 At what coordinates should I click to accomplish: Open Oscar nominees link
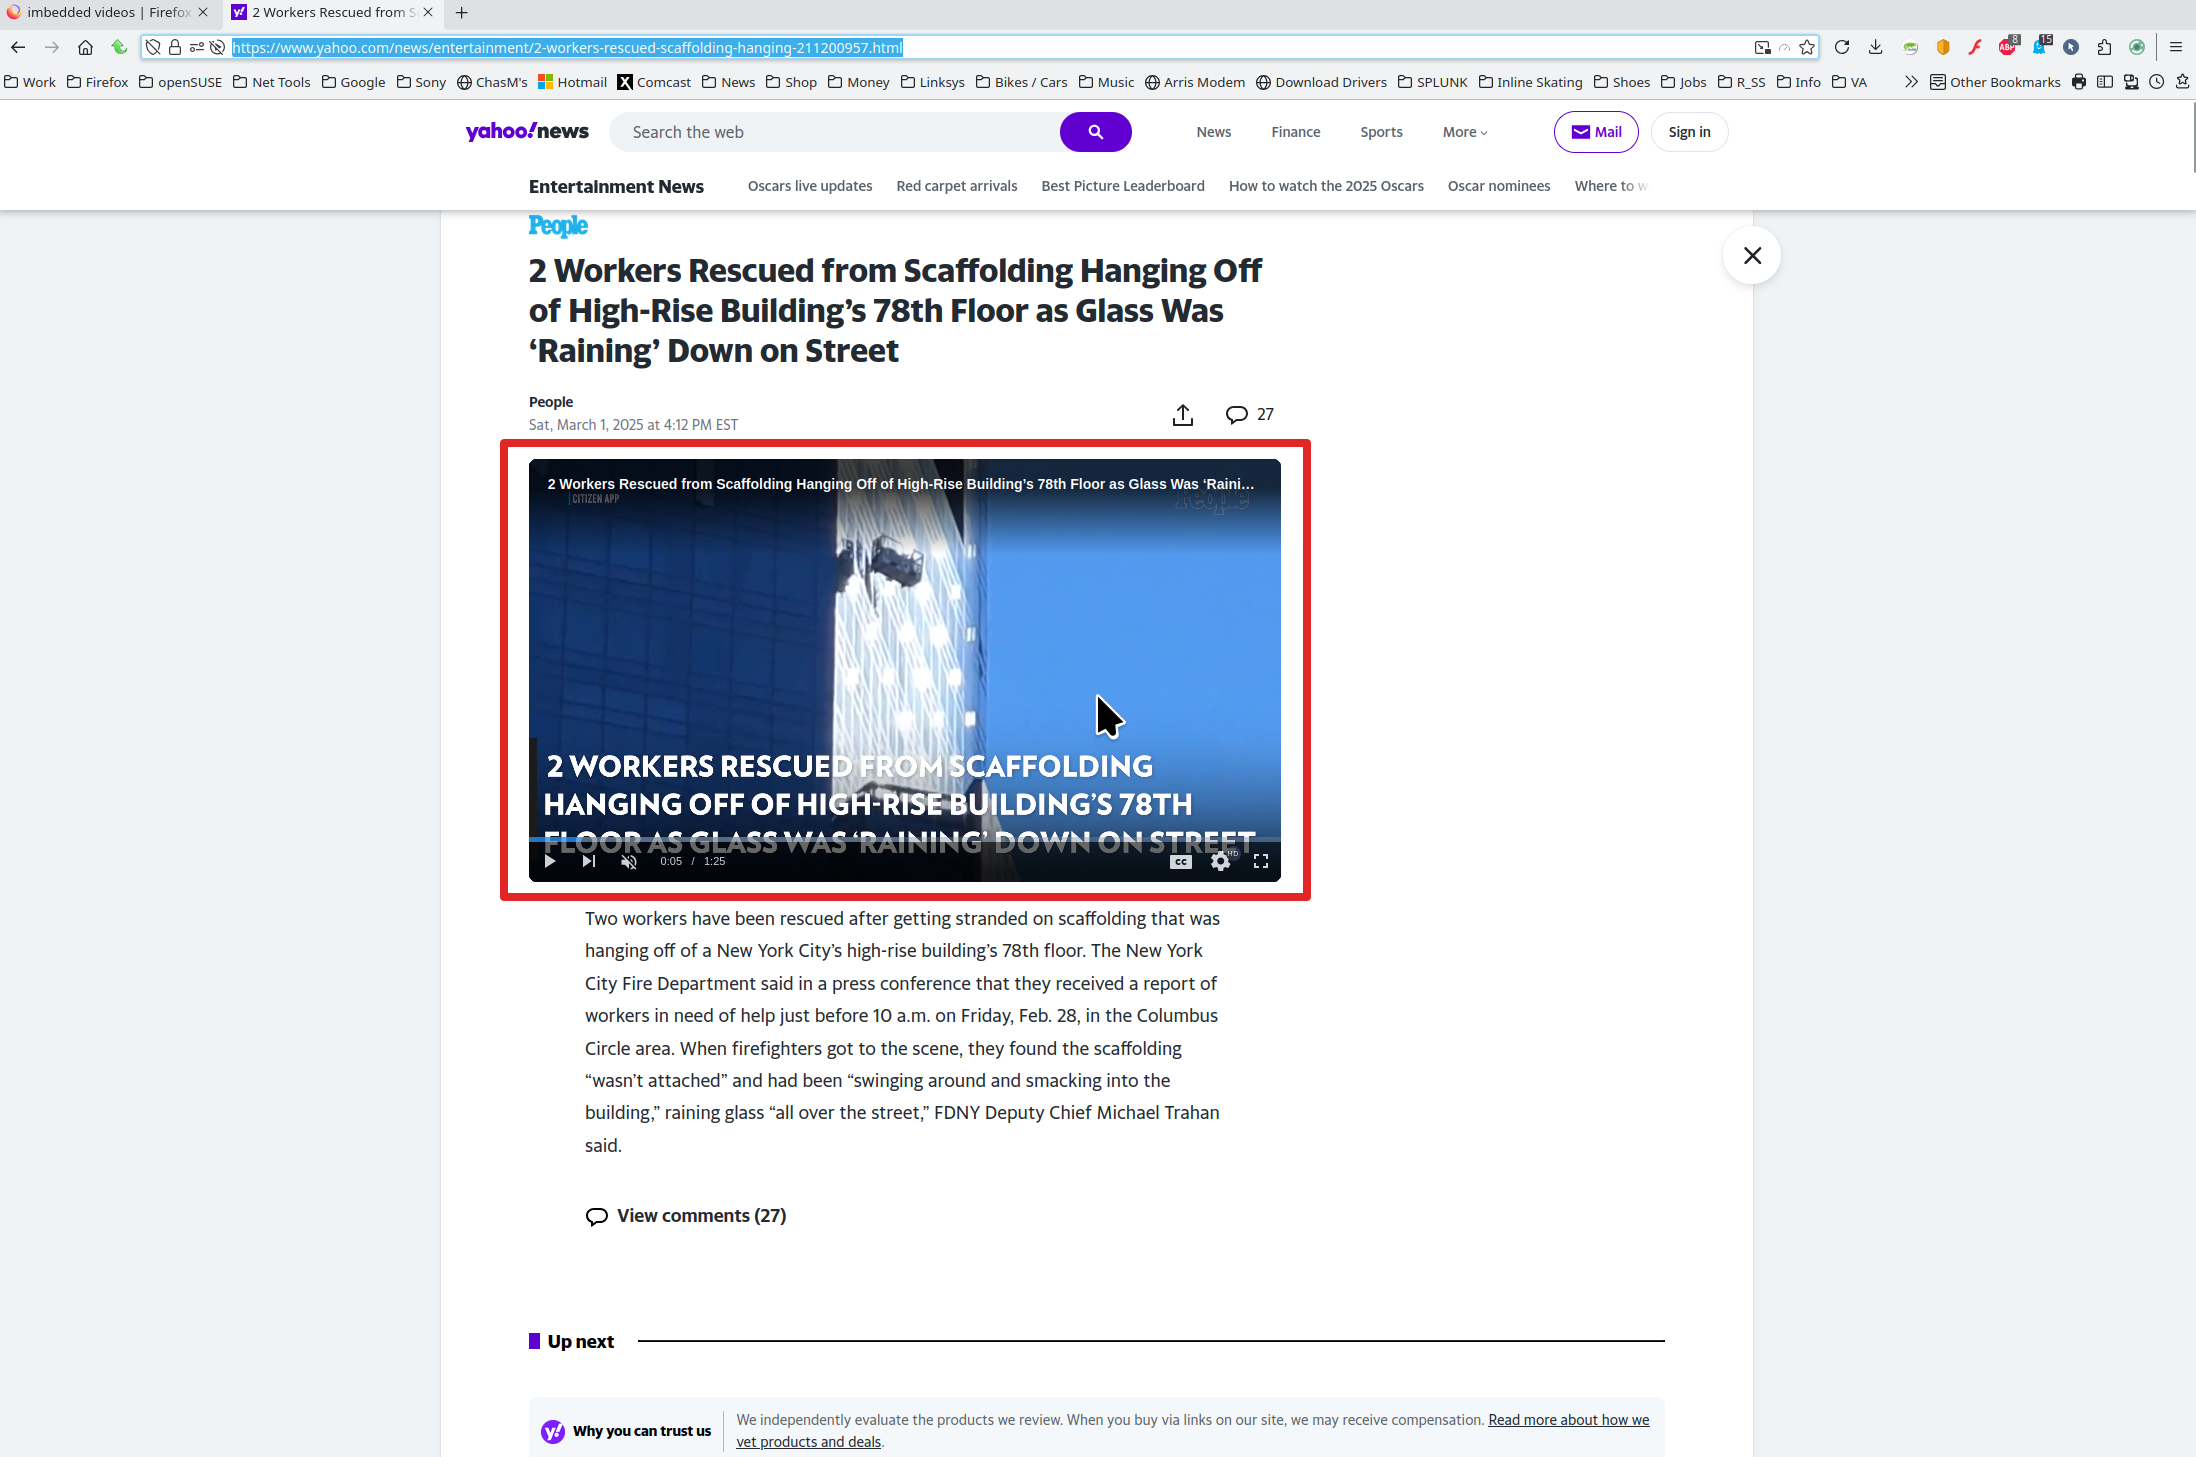(x=1499, y=186)
